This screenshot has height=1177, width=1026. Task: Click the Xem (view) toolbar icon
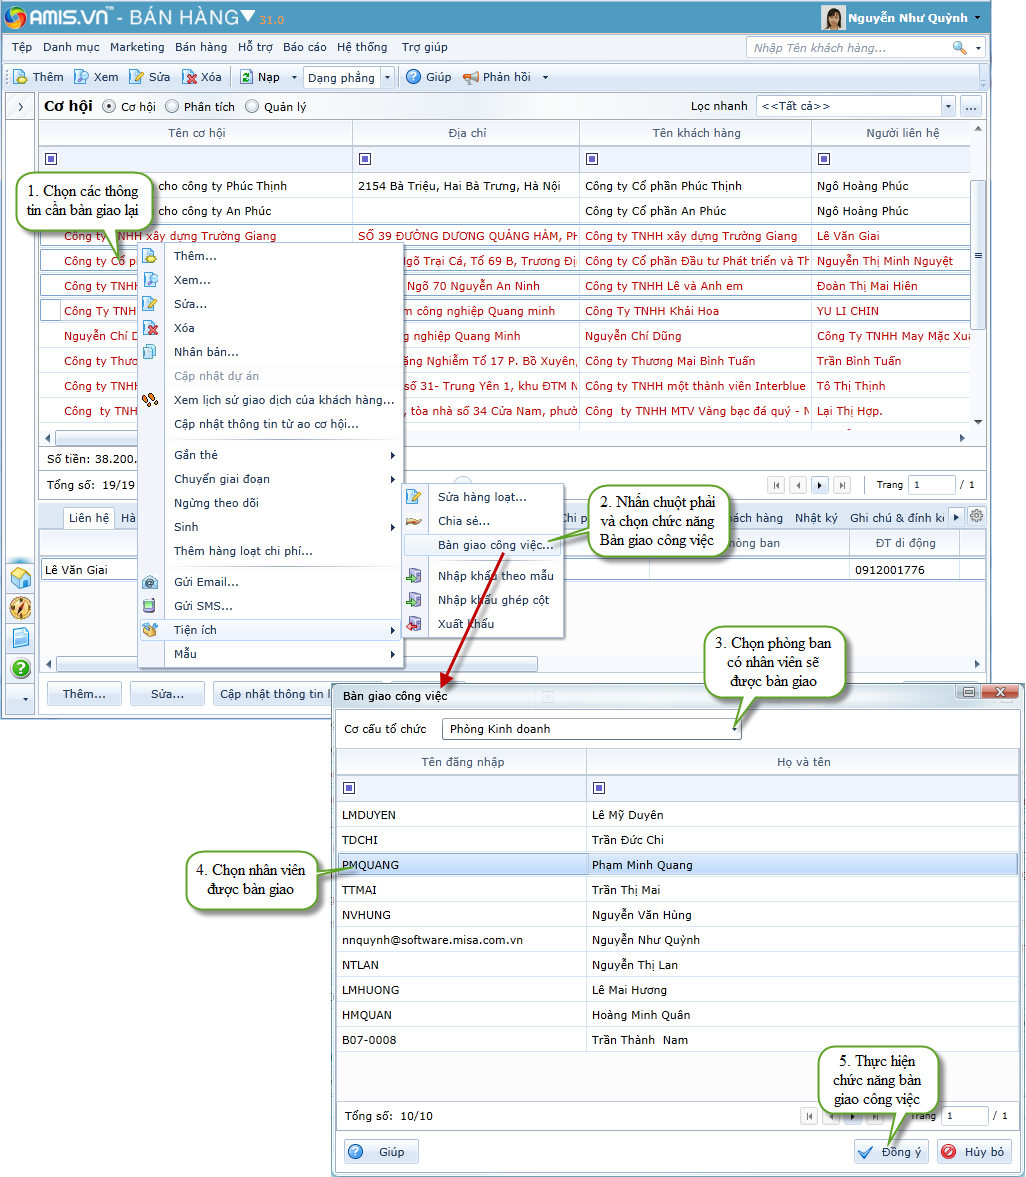coord(82,77)
